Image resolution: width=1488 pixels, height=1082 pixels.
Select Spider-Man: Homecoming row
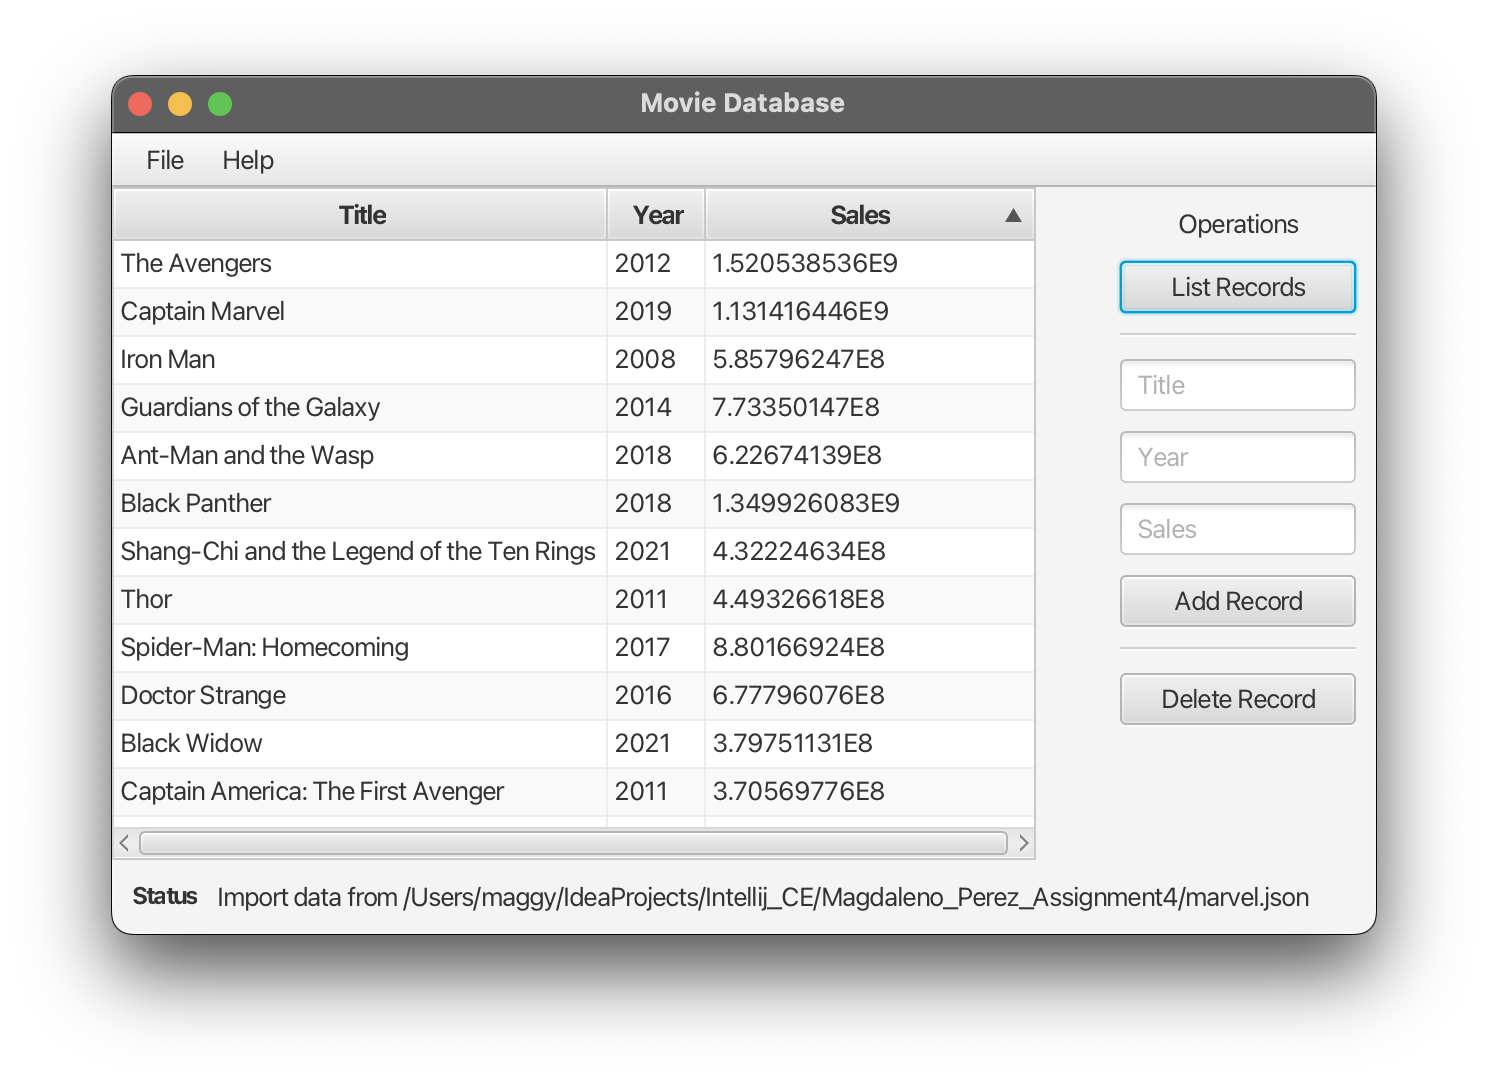click(574, 648)
